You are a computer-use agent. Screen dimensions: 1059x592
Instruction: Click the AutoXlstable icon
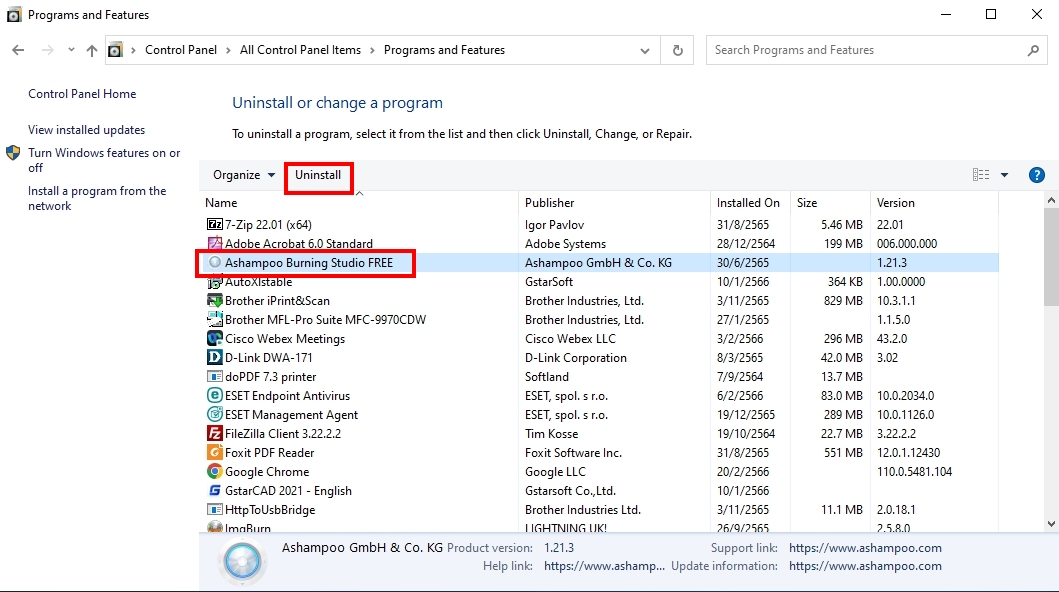(x=215, y=282)
